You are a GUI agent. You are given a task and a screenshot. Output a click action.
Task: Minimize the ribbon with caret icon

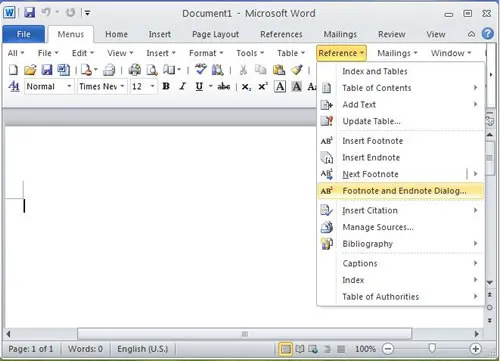click(471, 34)
